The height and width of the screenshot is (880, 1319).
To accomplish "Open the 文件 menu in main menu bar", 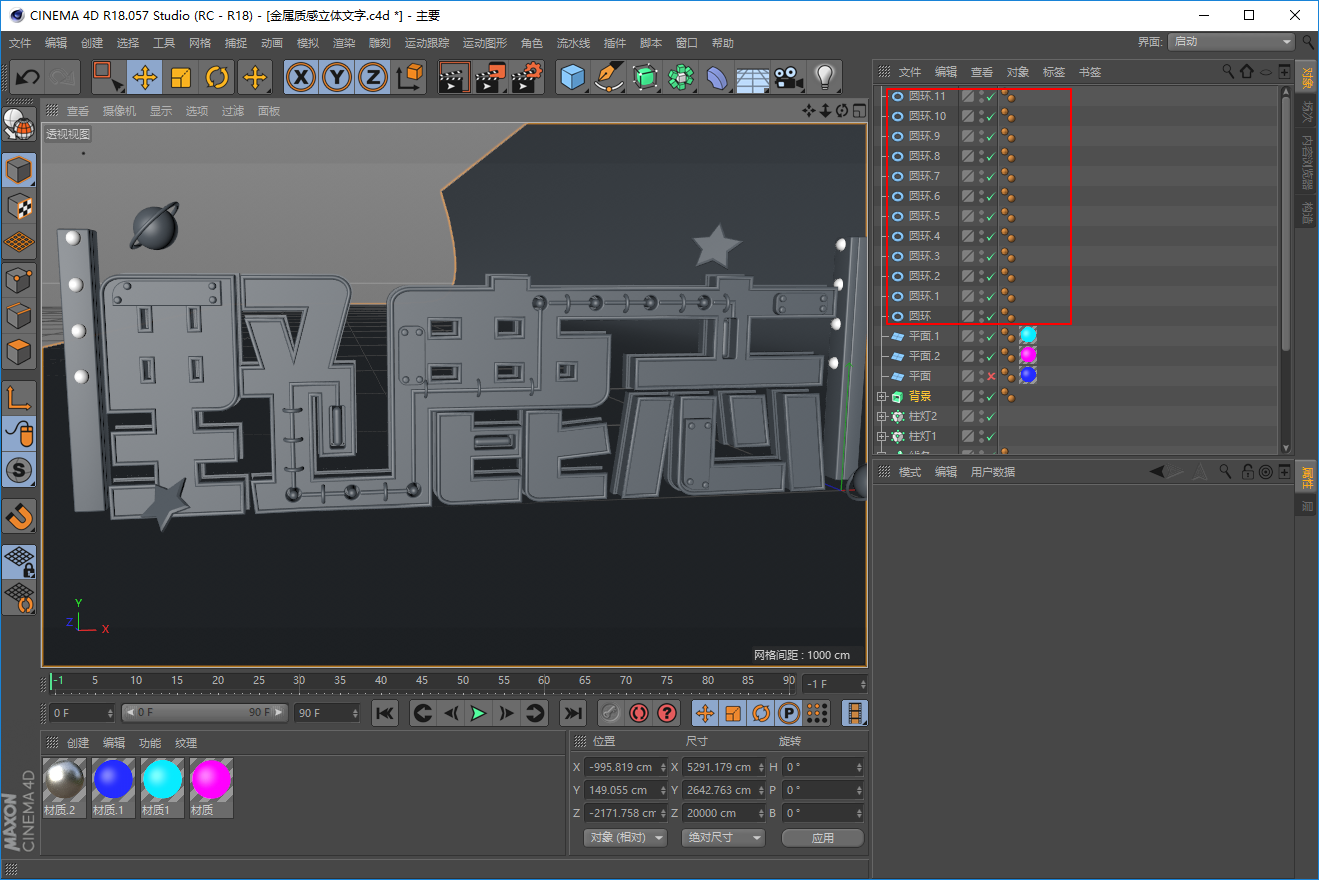I will pyautogui.click(x=20, y=43).
